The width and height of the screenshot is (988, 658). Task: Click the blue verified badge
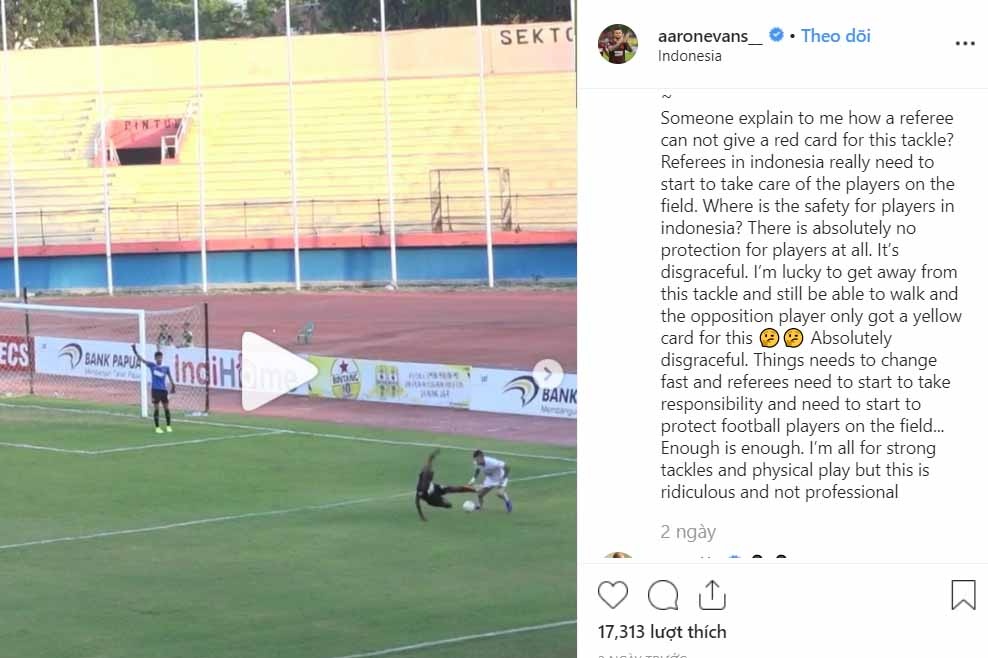coord(776,36)
